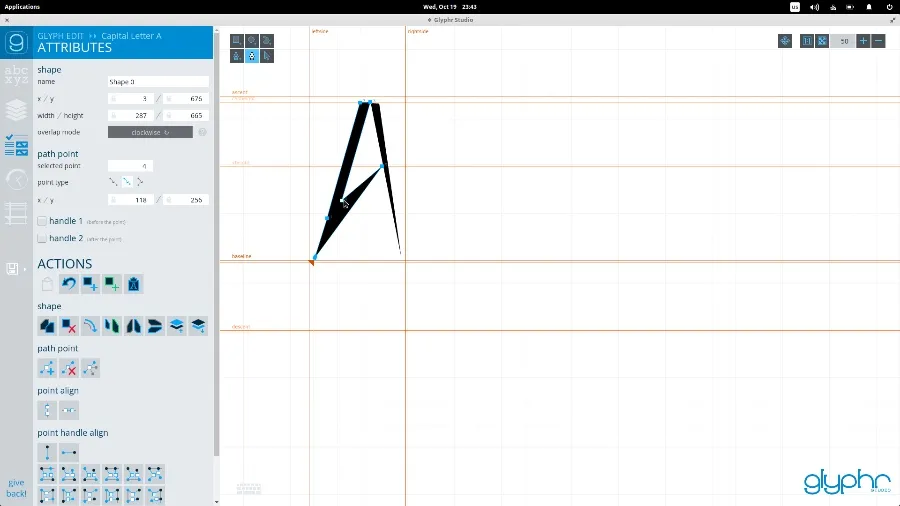Open the Glyphr navigation logo menu

coord(16,43)
